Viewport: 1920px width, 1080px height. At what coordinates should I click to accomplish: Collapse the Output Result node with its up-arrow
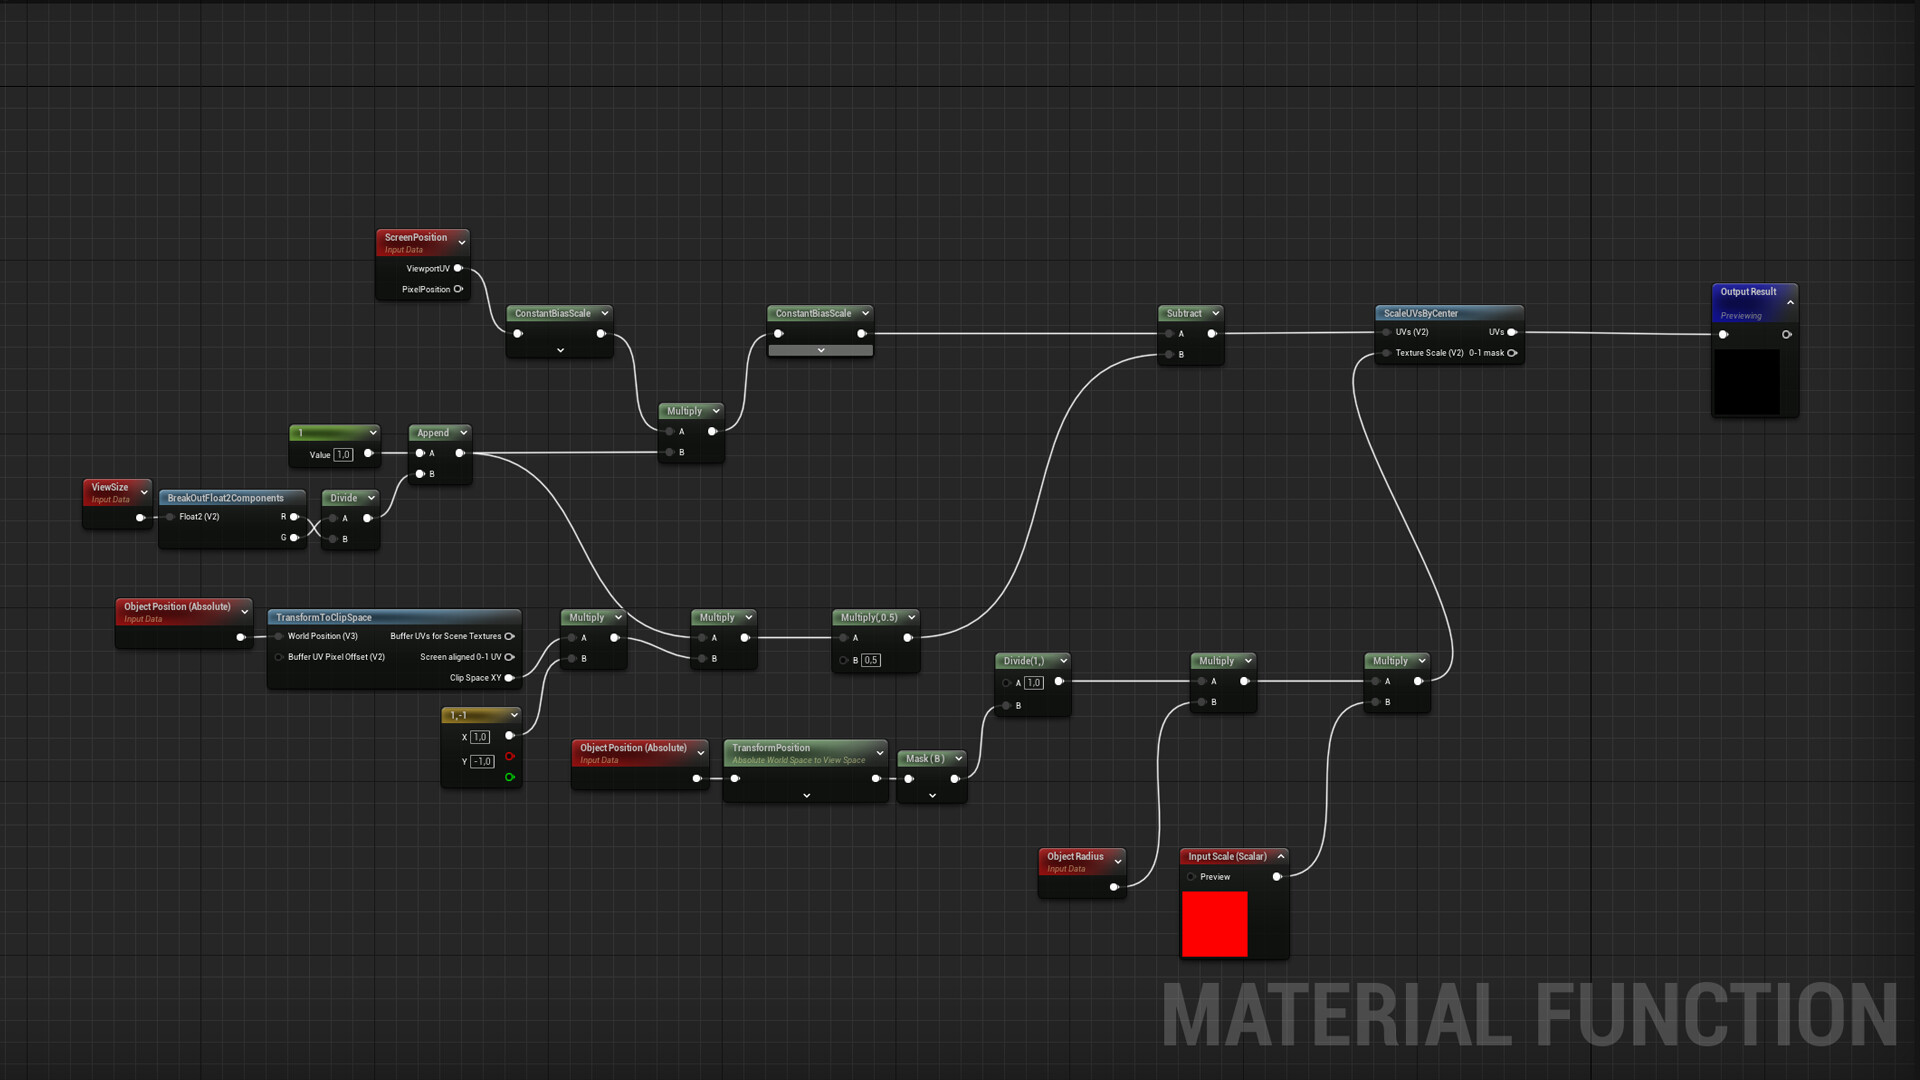point(1790,302)
